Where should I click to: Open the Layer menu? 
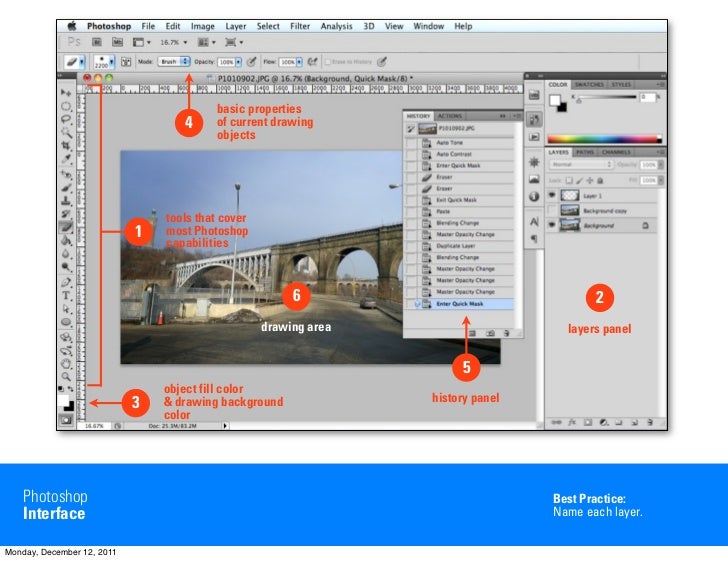(236, 26)
